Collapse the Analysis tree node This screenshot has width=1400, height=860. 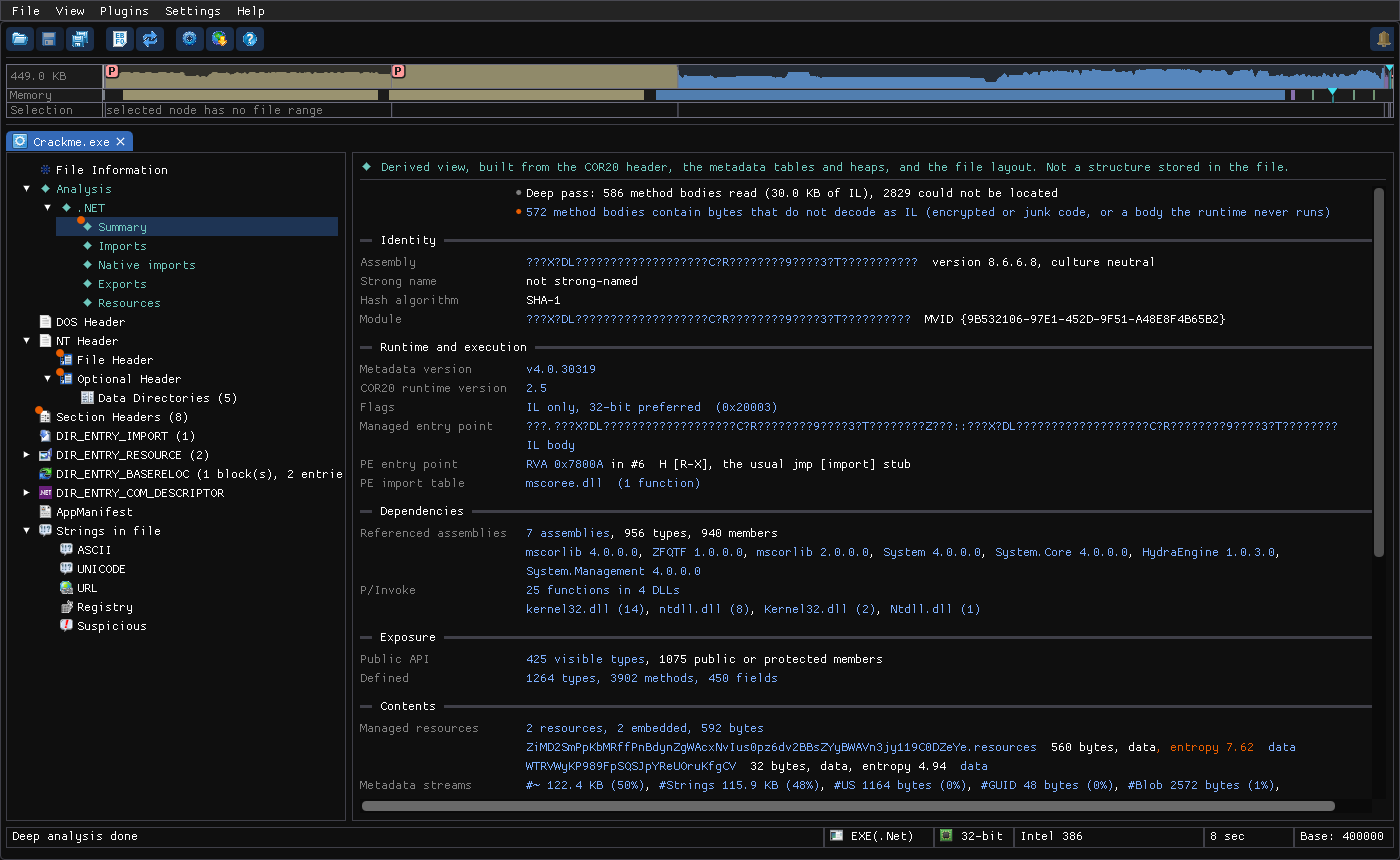(x=27, y=189)
